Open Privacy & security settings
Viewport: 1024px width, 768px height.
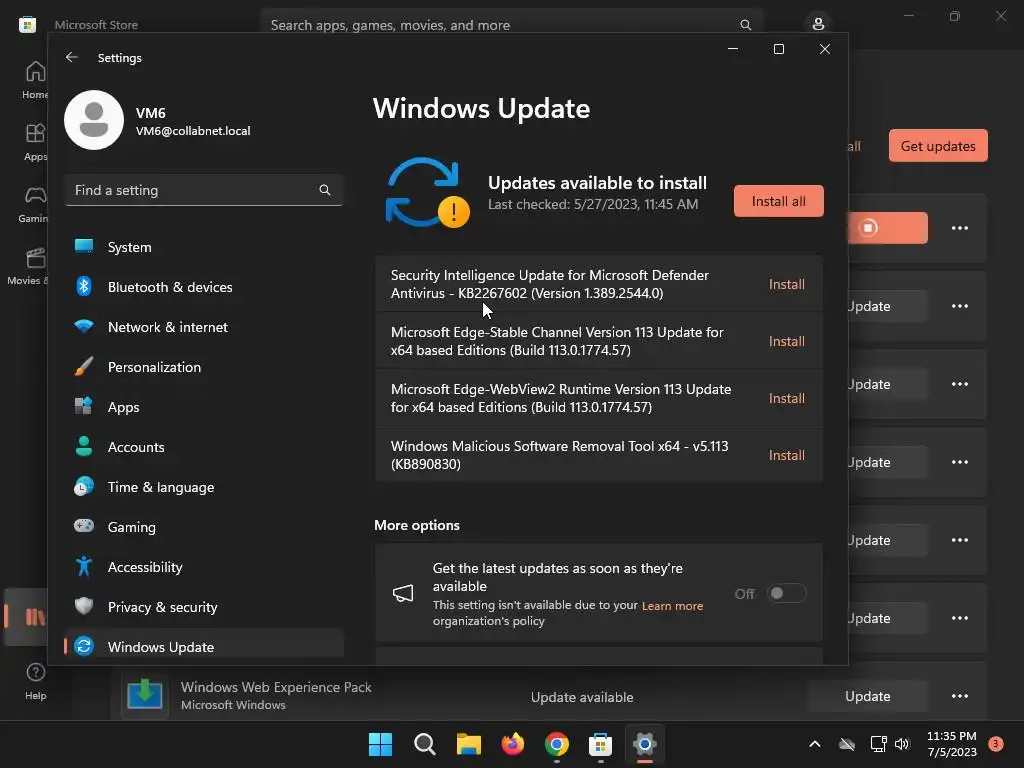[204, 607]
